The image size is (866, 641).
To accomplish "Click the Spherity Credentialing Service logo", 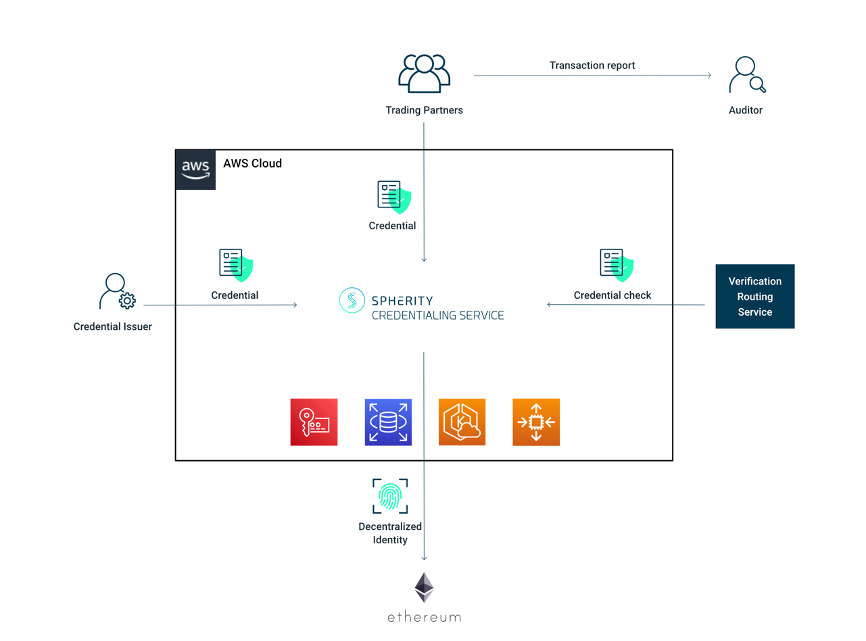I will [422, 303].
